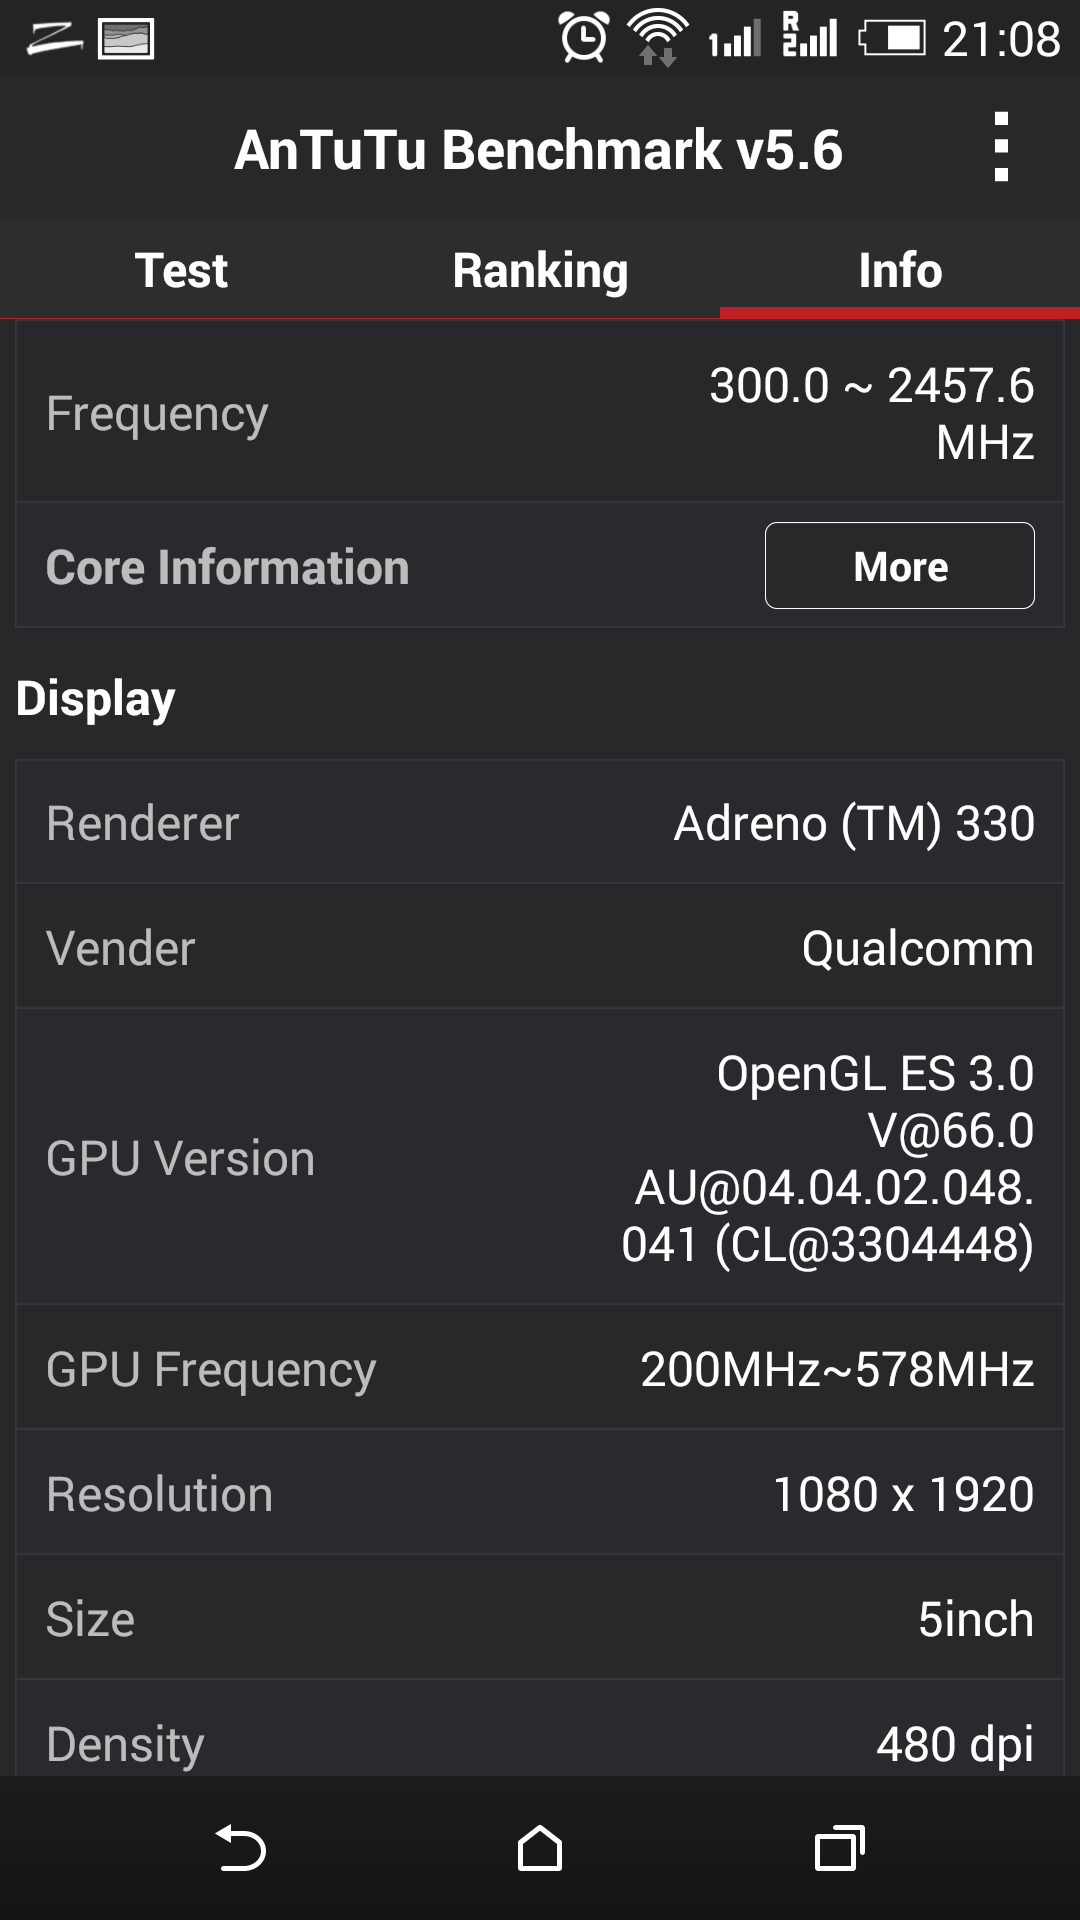Open the recent apps icon
Image resolution: width=1080 pixels, height=1920 pixels.
click(840, 1848)
